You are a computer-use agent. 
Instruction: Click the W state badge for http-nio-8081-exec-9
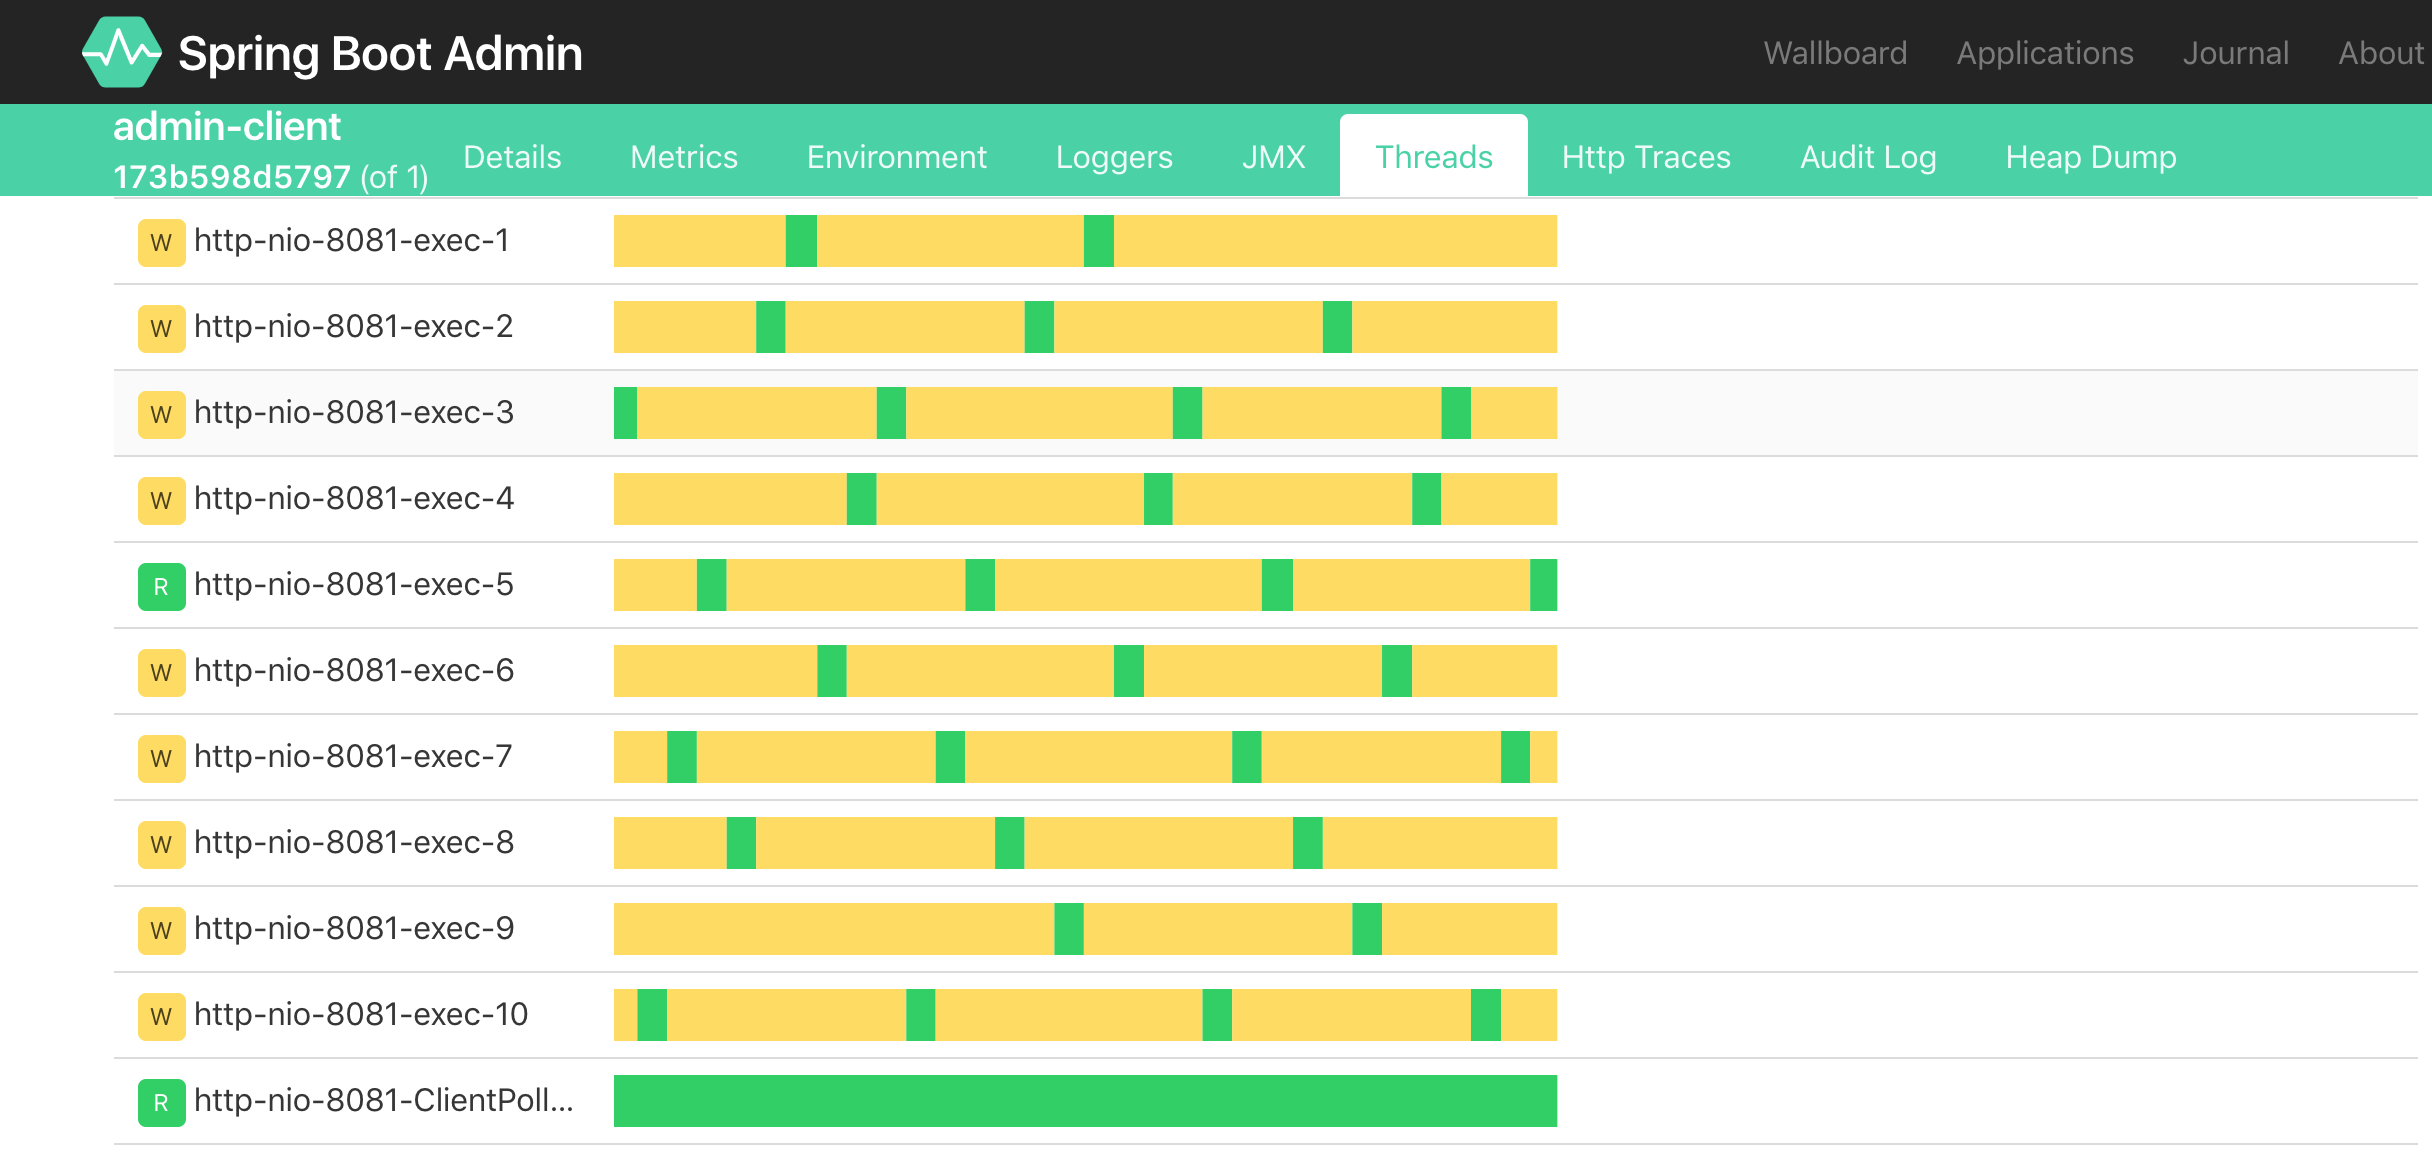point(161,930)
